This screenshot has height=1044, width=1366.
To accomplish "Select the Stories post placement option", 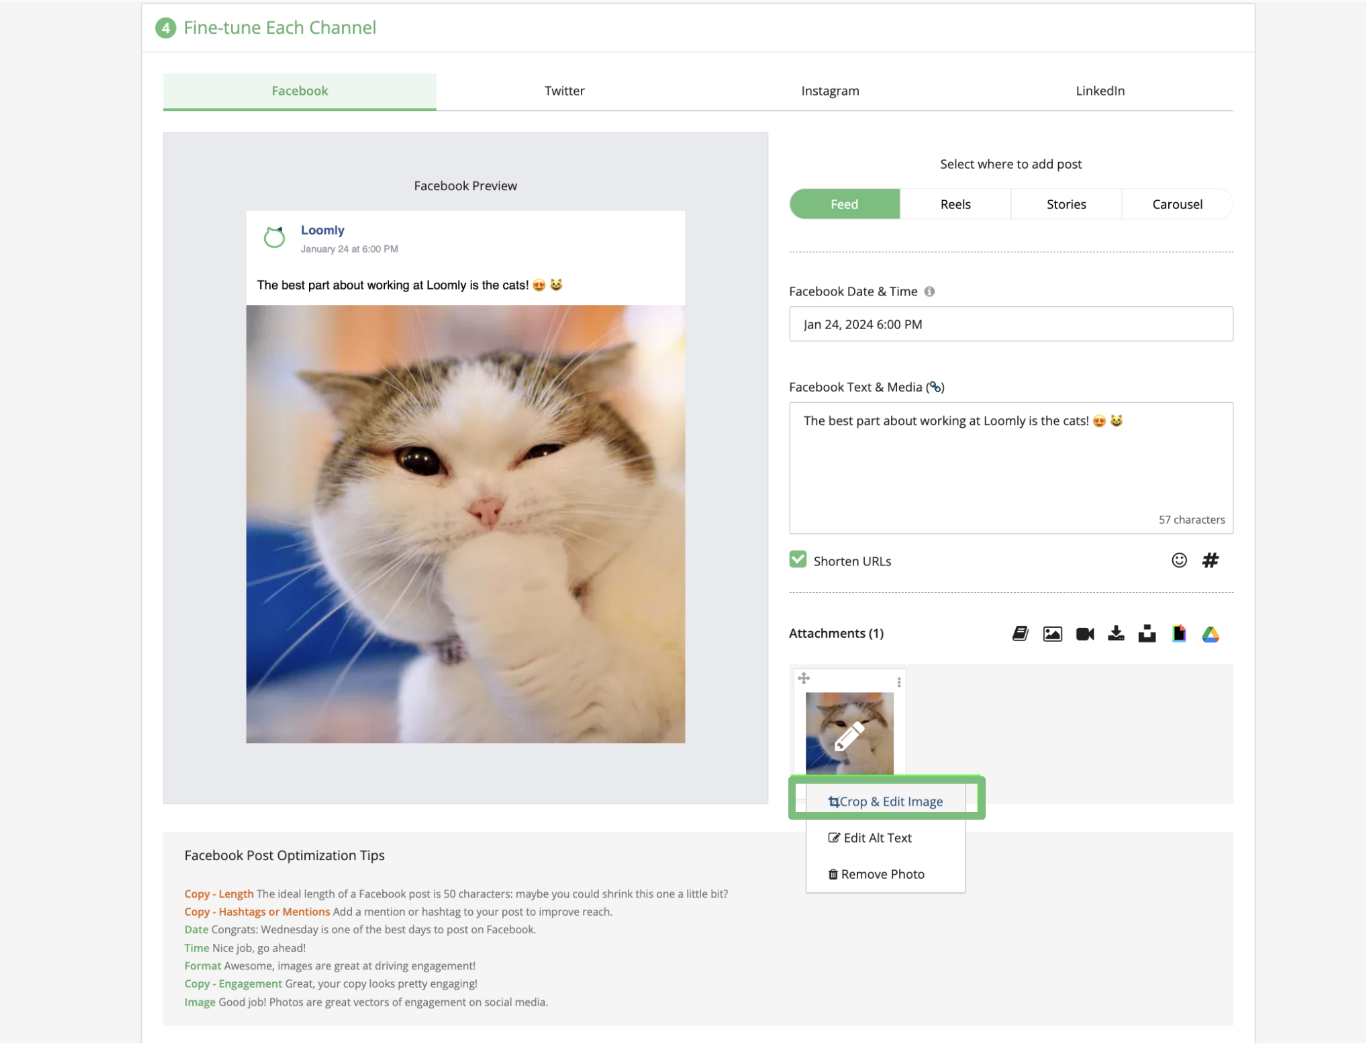I will pos(1066,204).
